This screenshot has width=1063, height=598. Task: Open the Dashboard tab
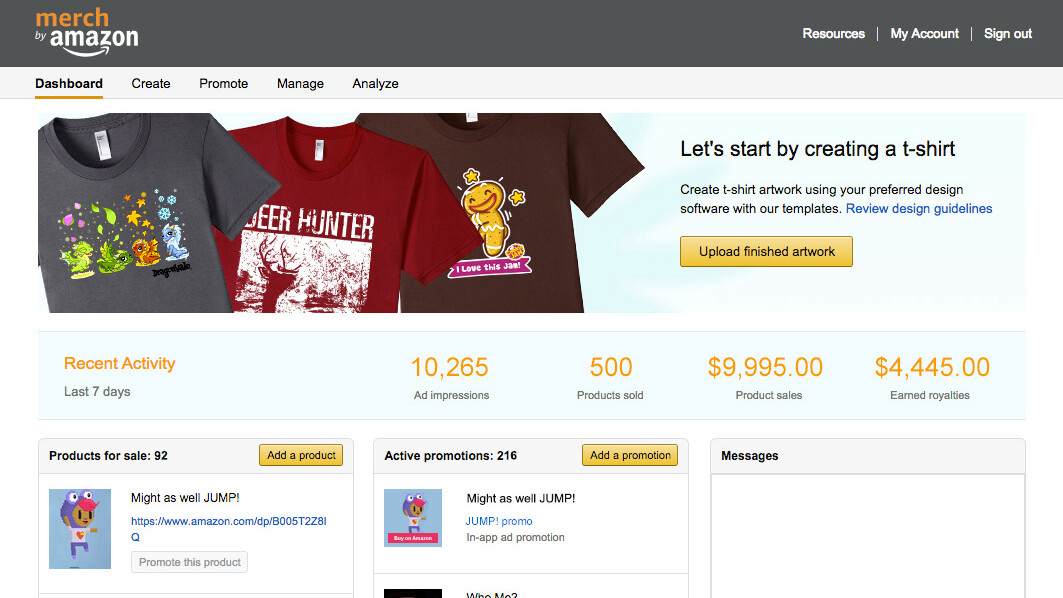pos(69,83)
